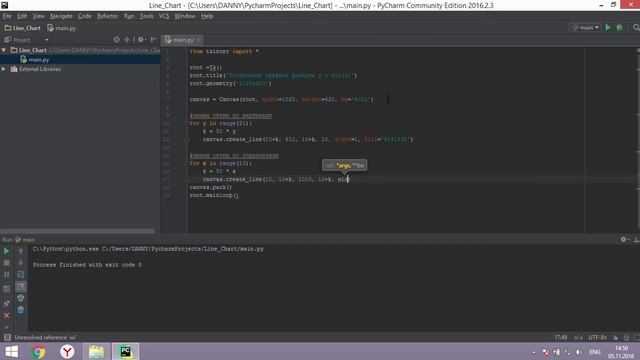The image size is (640, 360).
Task: Collapse the Line_Chart project folder
Action: point(4,50)
